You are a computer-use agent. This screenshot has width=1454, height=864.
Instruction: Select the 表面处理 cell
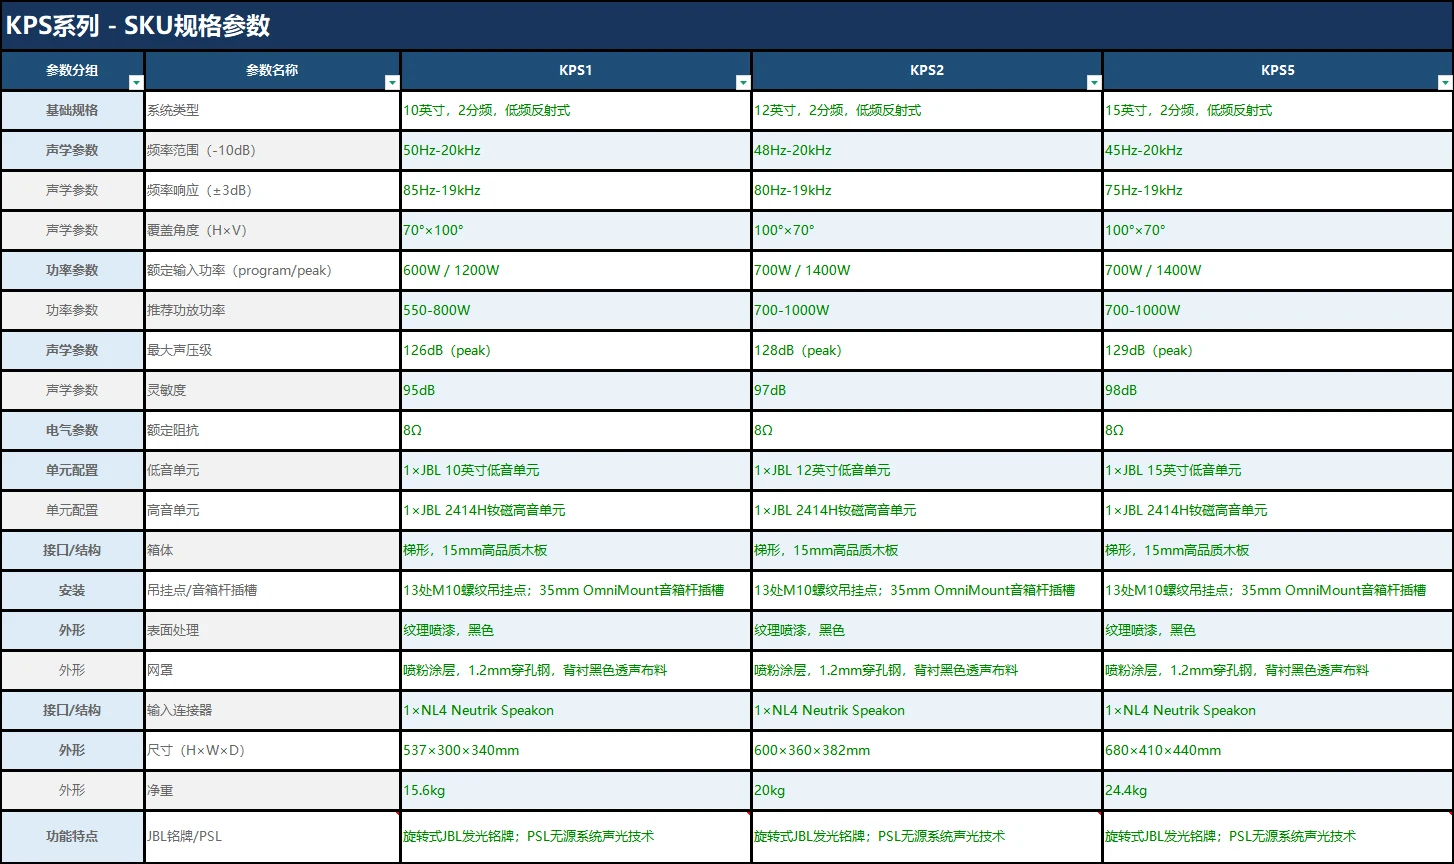tap(273, 631)
